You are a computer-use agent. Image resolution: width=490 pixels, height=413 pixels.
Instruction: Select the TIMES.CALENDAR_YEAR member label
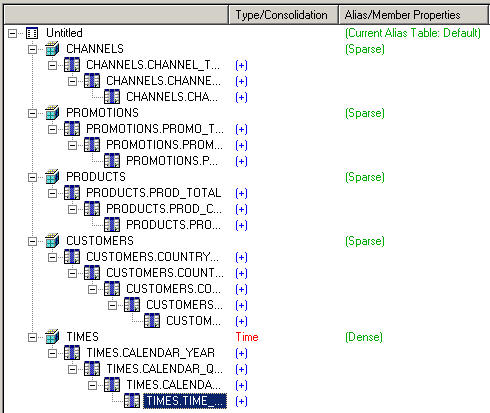click(151, 353)
